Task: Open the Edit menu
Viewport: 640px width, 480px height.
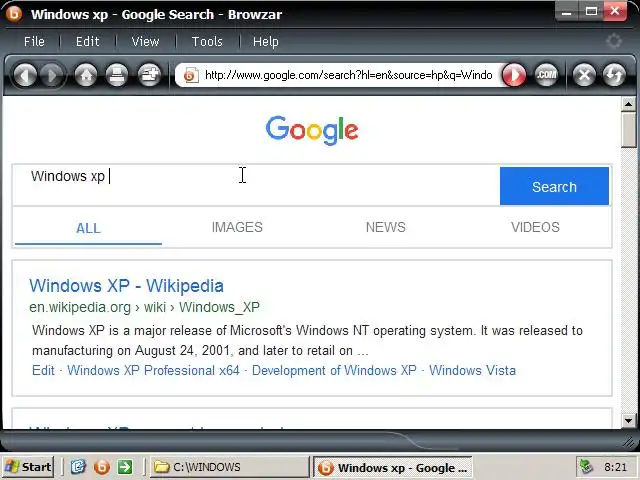Action: click(87, 41)
